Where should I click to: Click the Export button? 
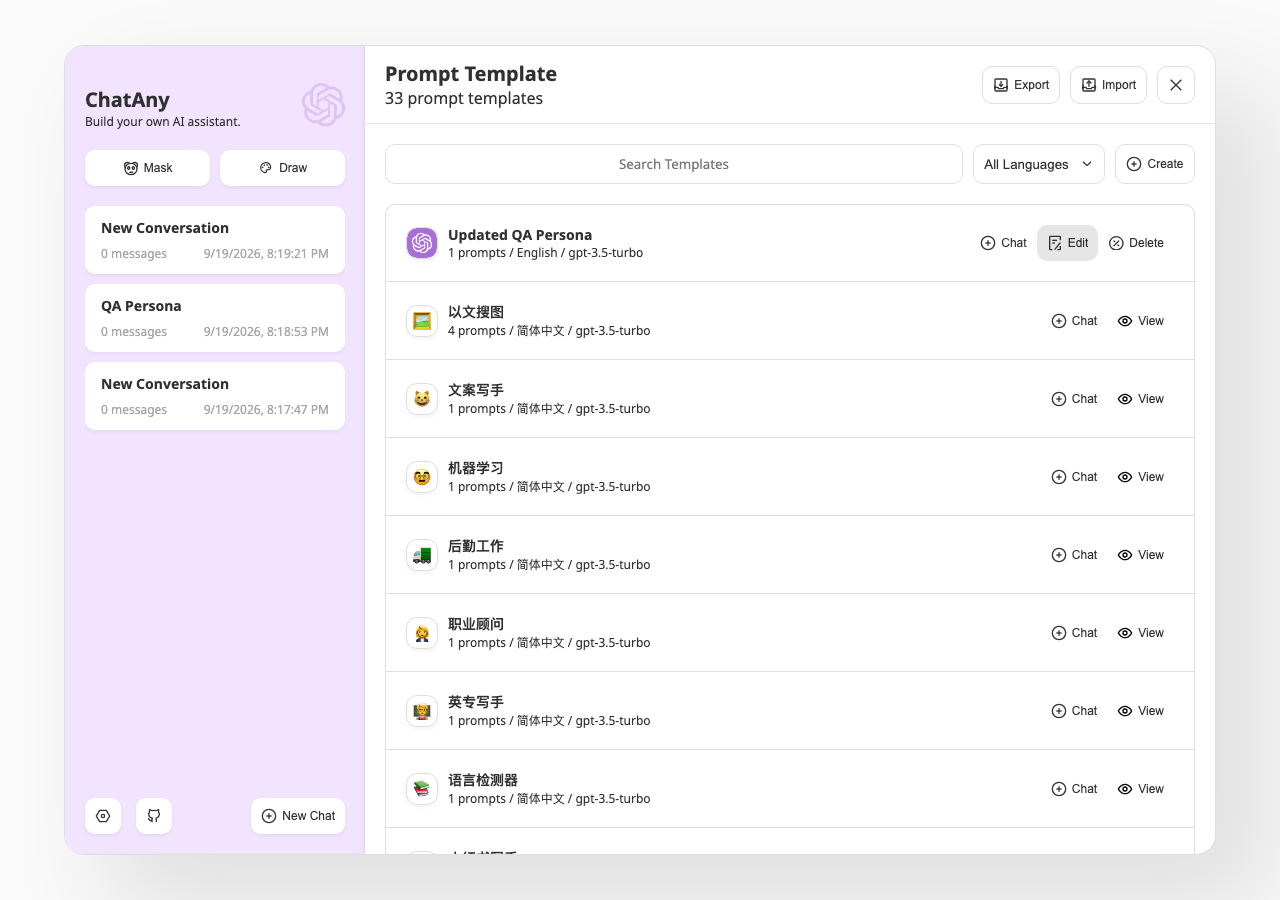(1021, 85)
